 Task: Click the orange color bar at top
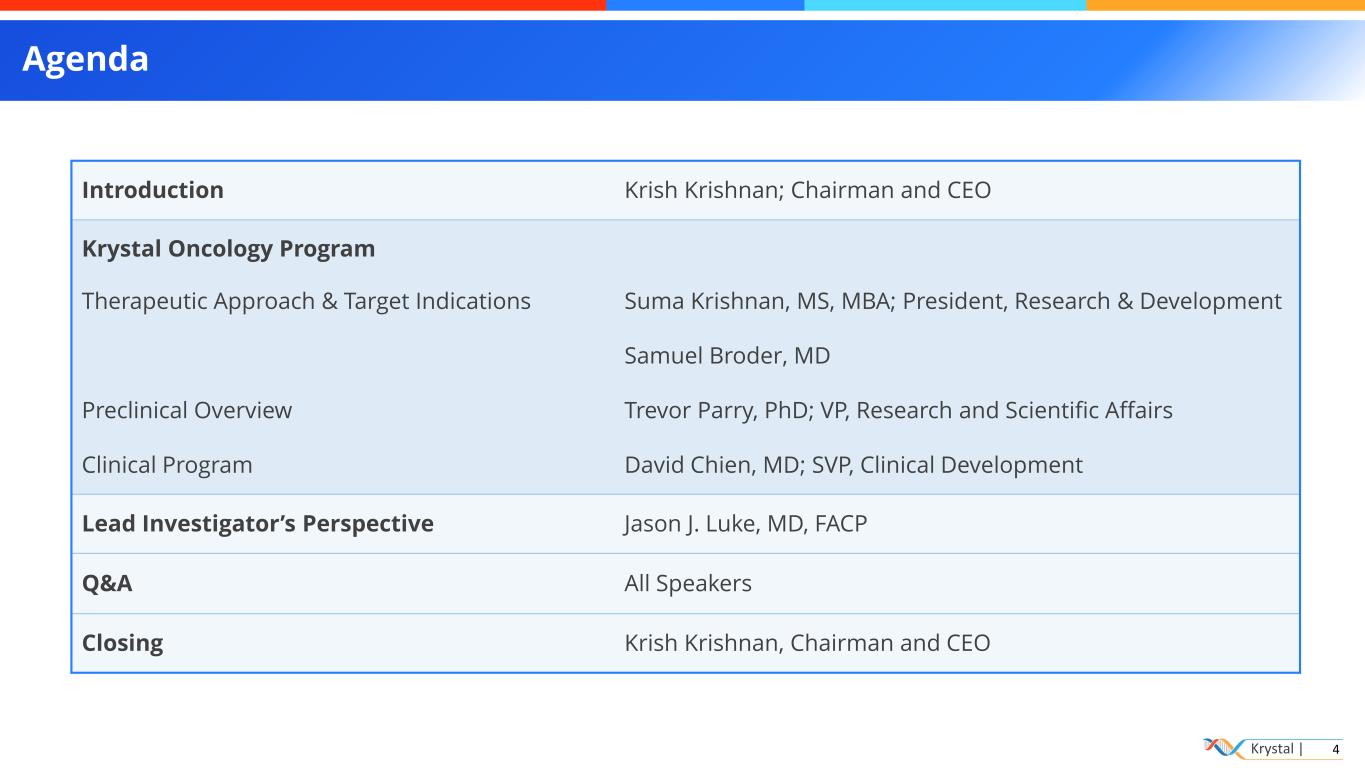(x=1225, y=5)
